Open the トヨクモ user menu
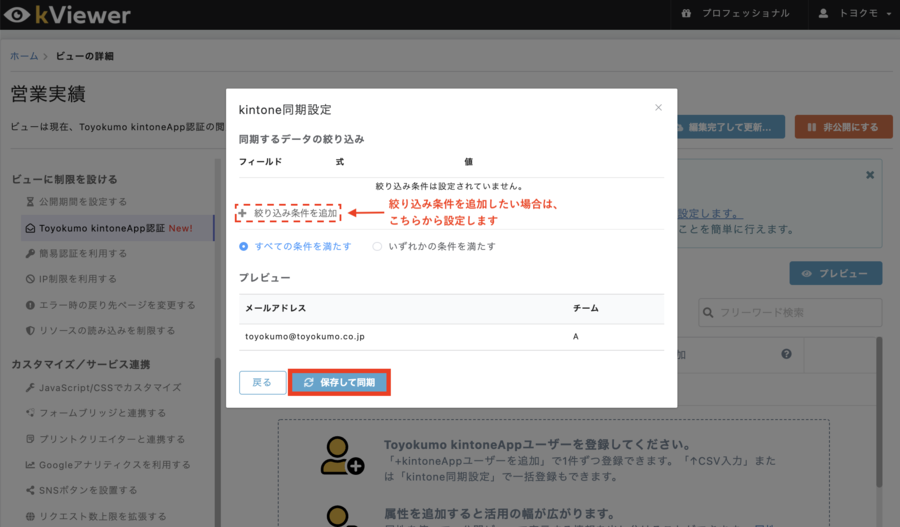 tap(857, 13)
